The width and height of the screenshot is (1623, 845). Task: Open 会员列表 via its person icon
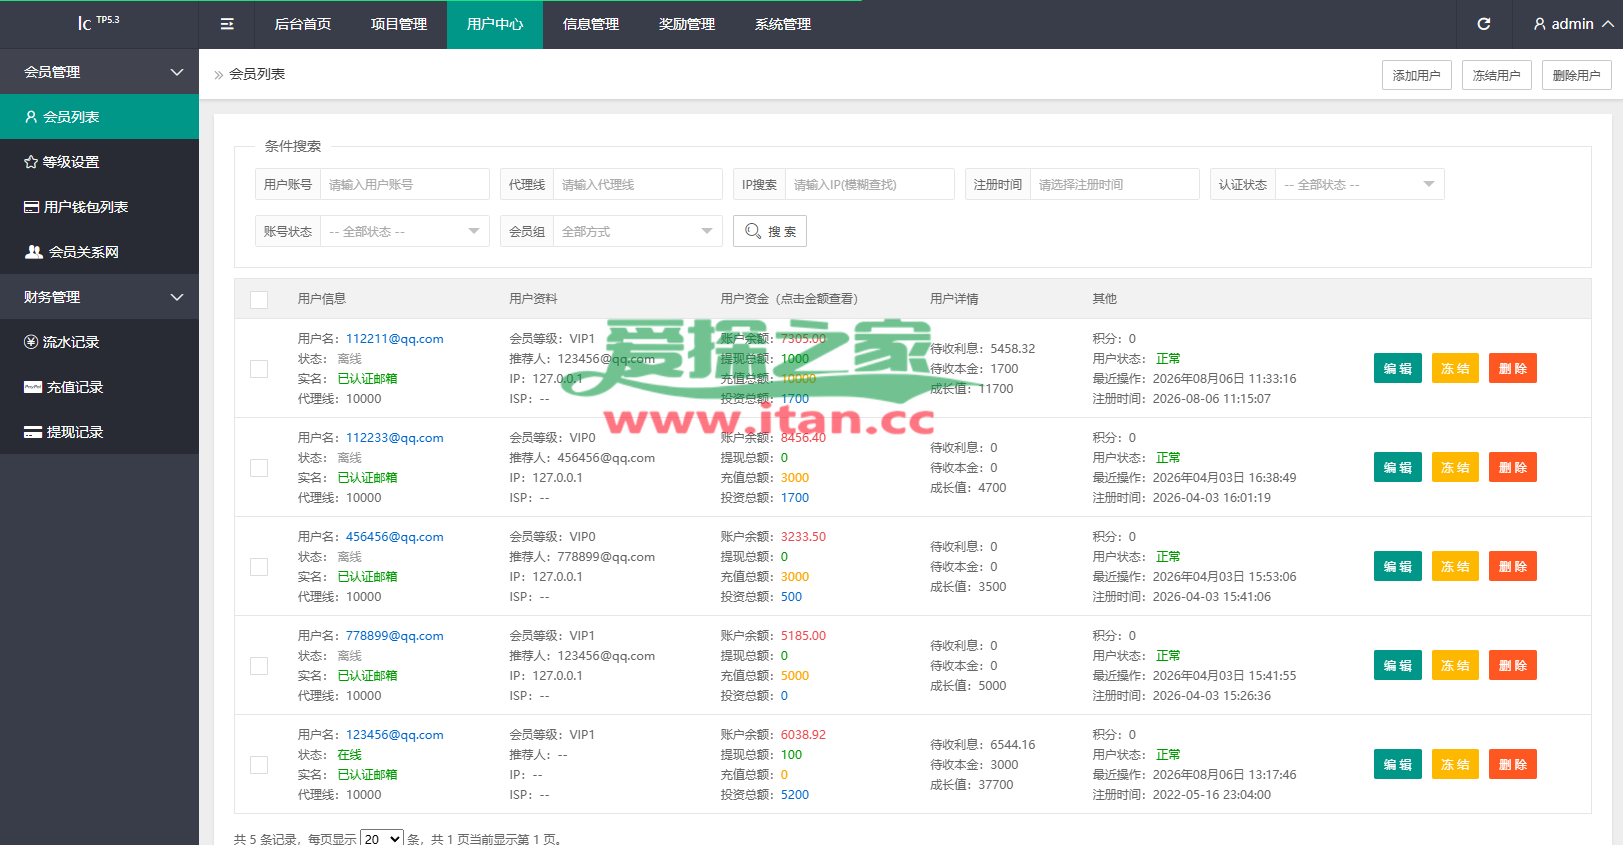[31, 117]
